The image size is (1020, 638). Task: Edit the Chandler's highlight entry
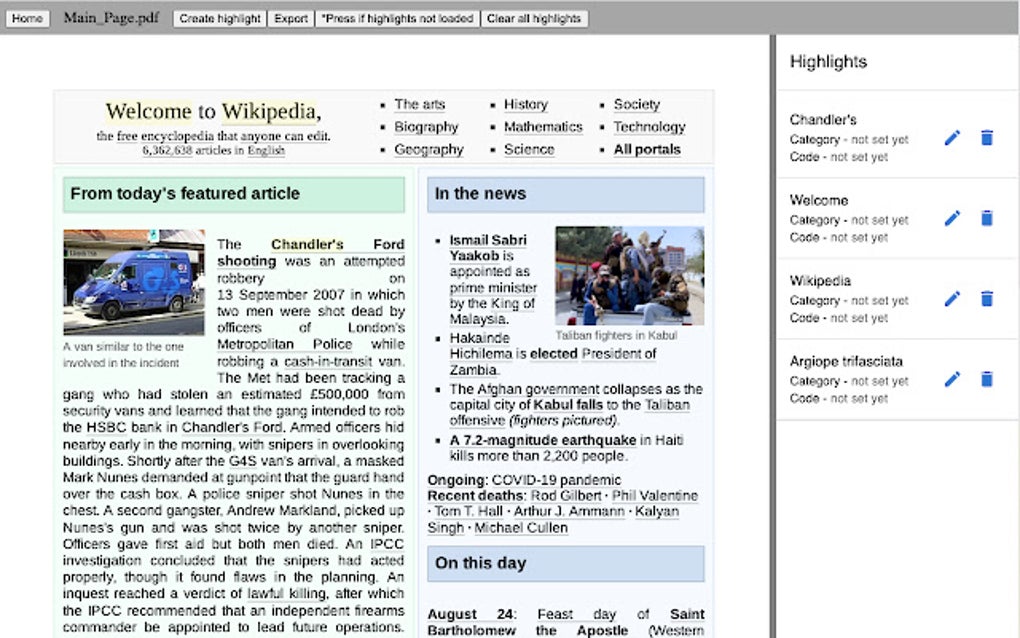[952, 138]
